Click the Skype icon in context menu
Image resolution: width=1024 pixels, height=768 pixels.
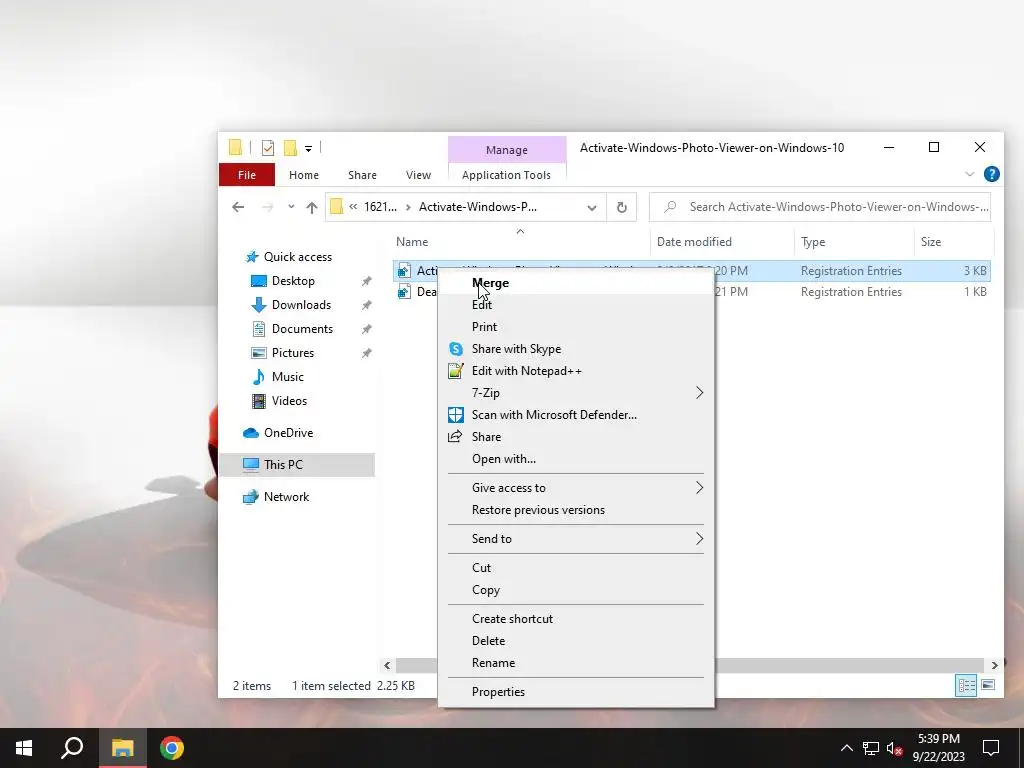tap(455, 349)
